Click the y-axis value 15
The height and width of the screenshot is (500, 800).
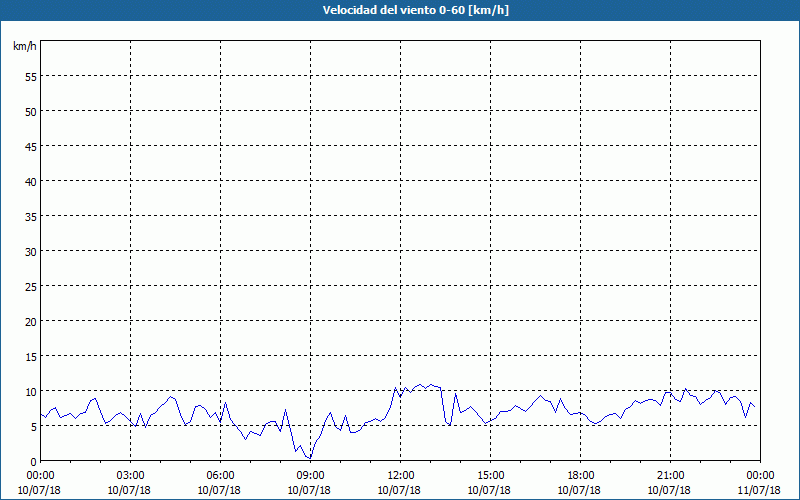coord(31,356)
